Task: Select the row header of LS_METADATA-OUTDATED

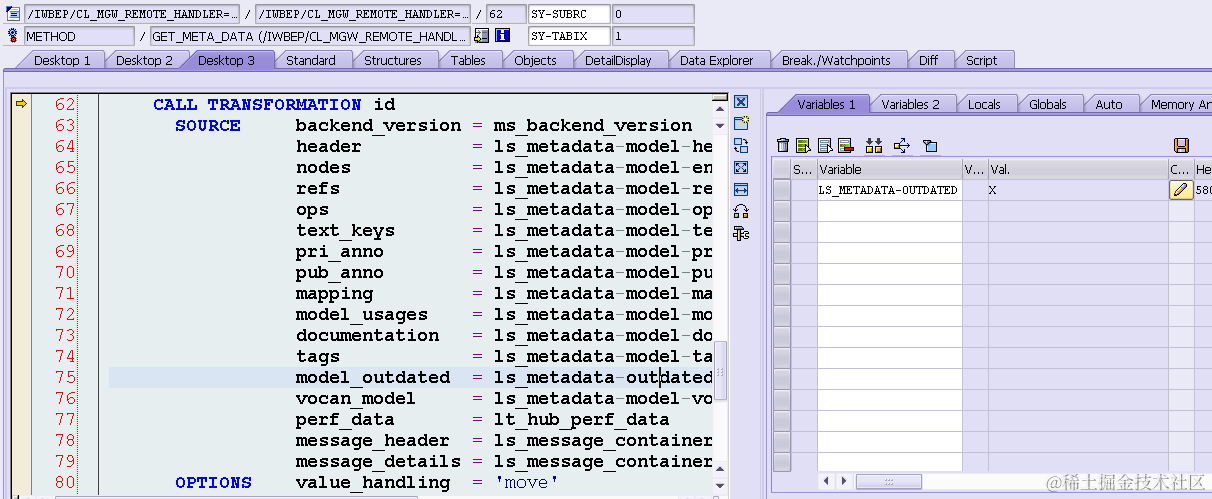Action: click(781, 189)
